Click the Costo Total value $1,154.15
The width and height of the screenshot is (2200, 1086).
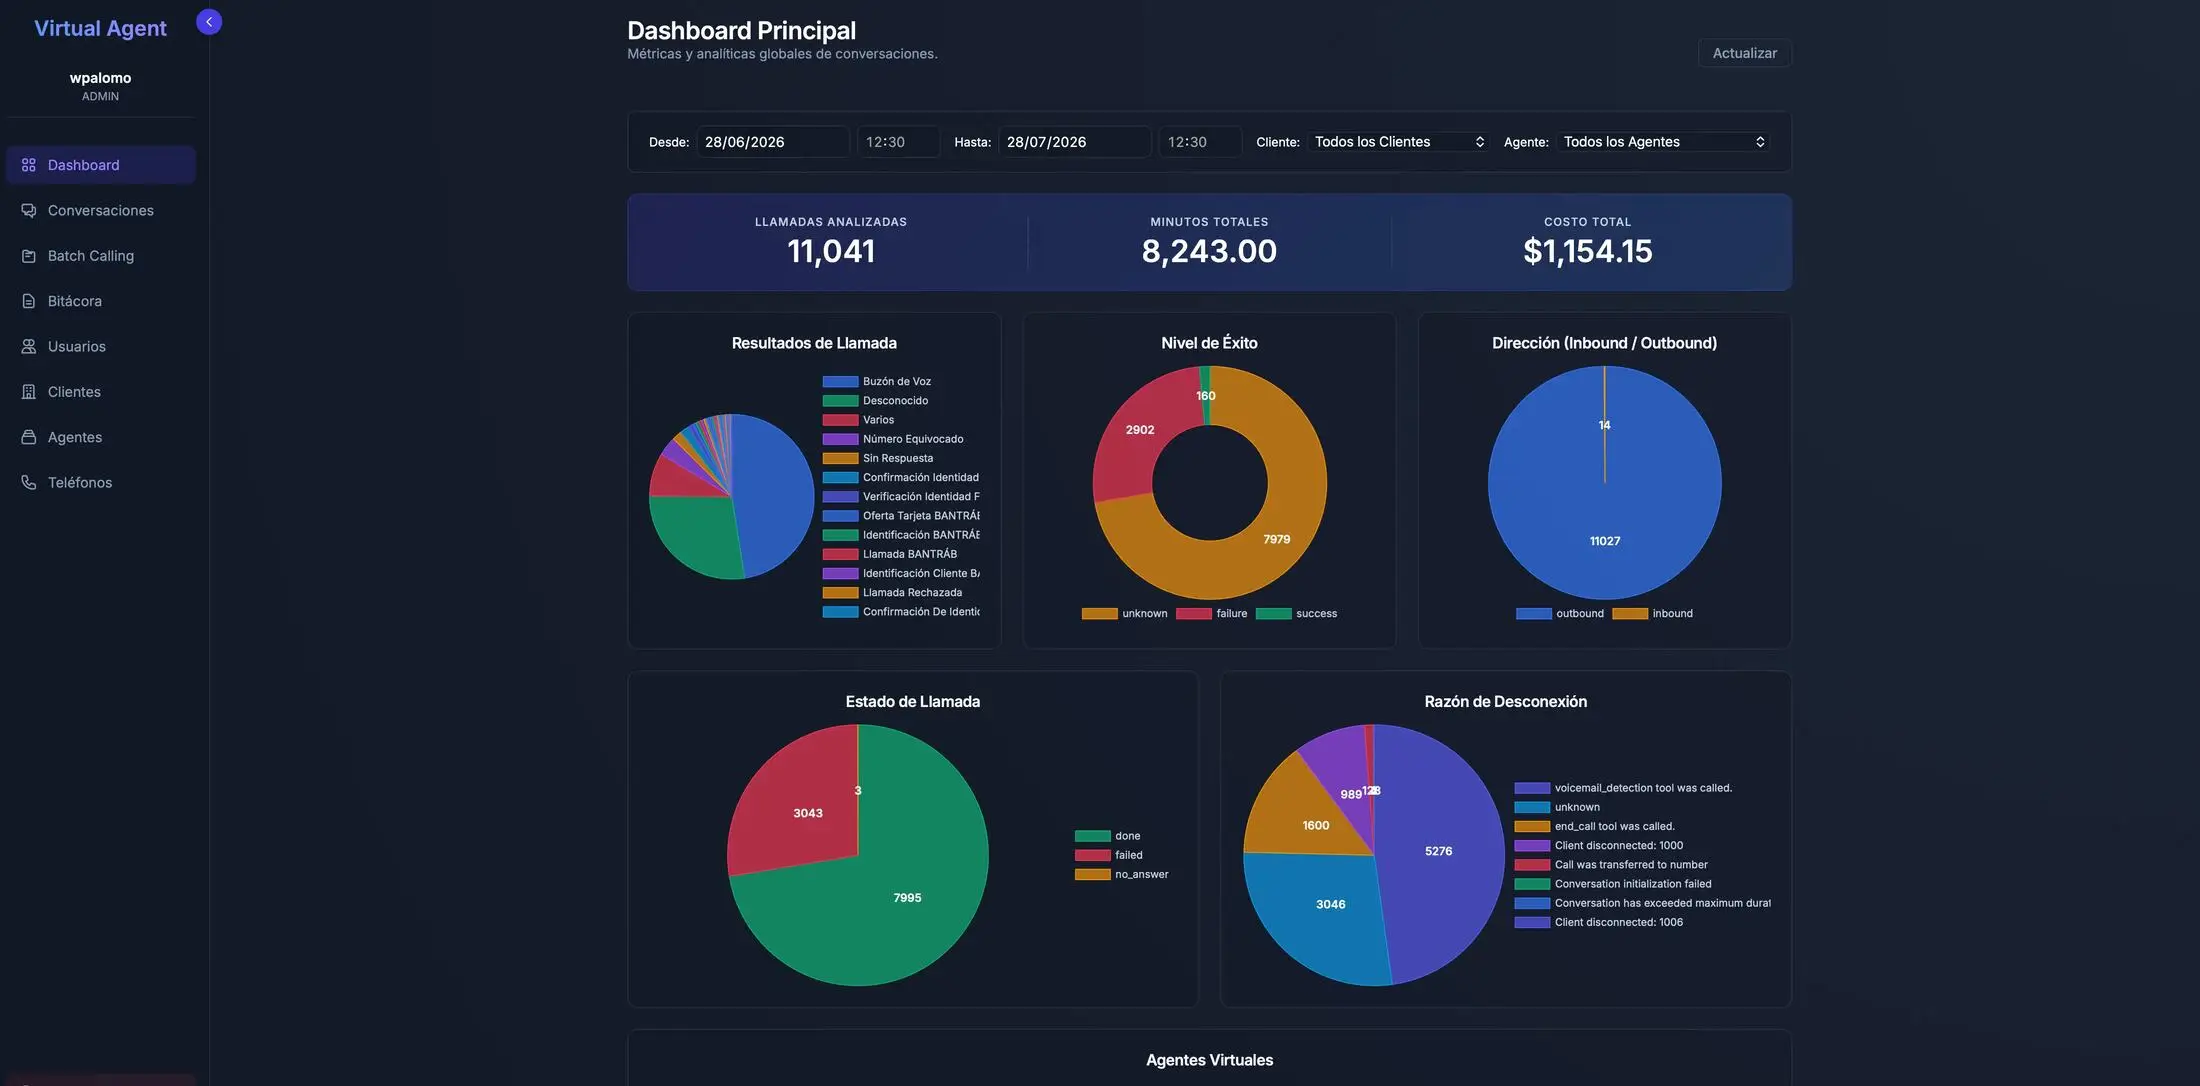coord(1587,251)
